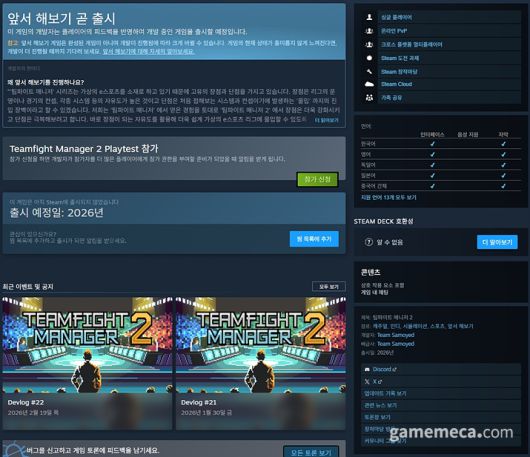Open the Devlog #22 announcement thumbnail
The width and height of the screenshot is (530, 457).
pyautogui.click(x=87, y=345)
